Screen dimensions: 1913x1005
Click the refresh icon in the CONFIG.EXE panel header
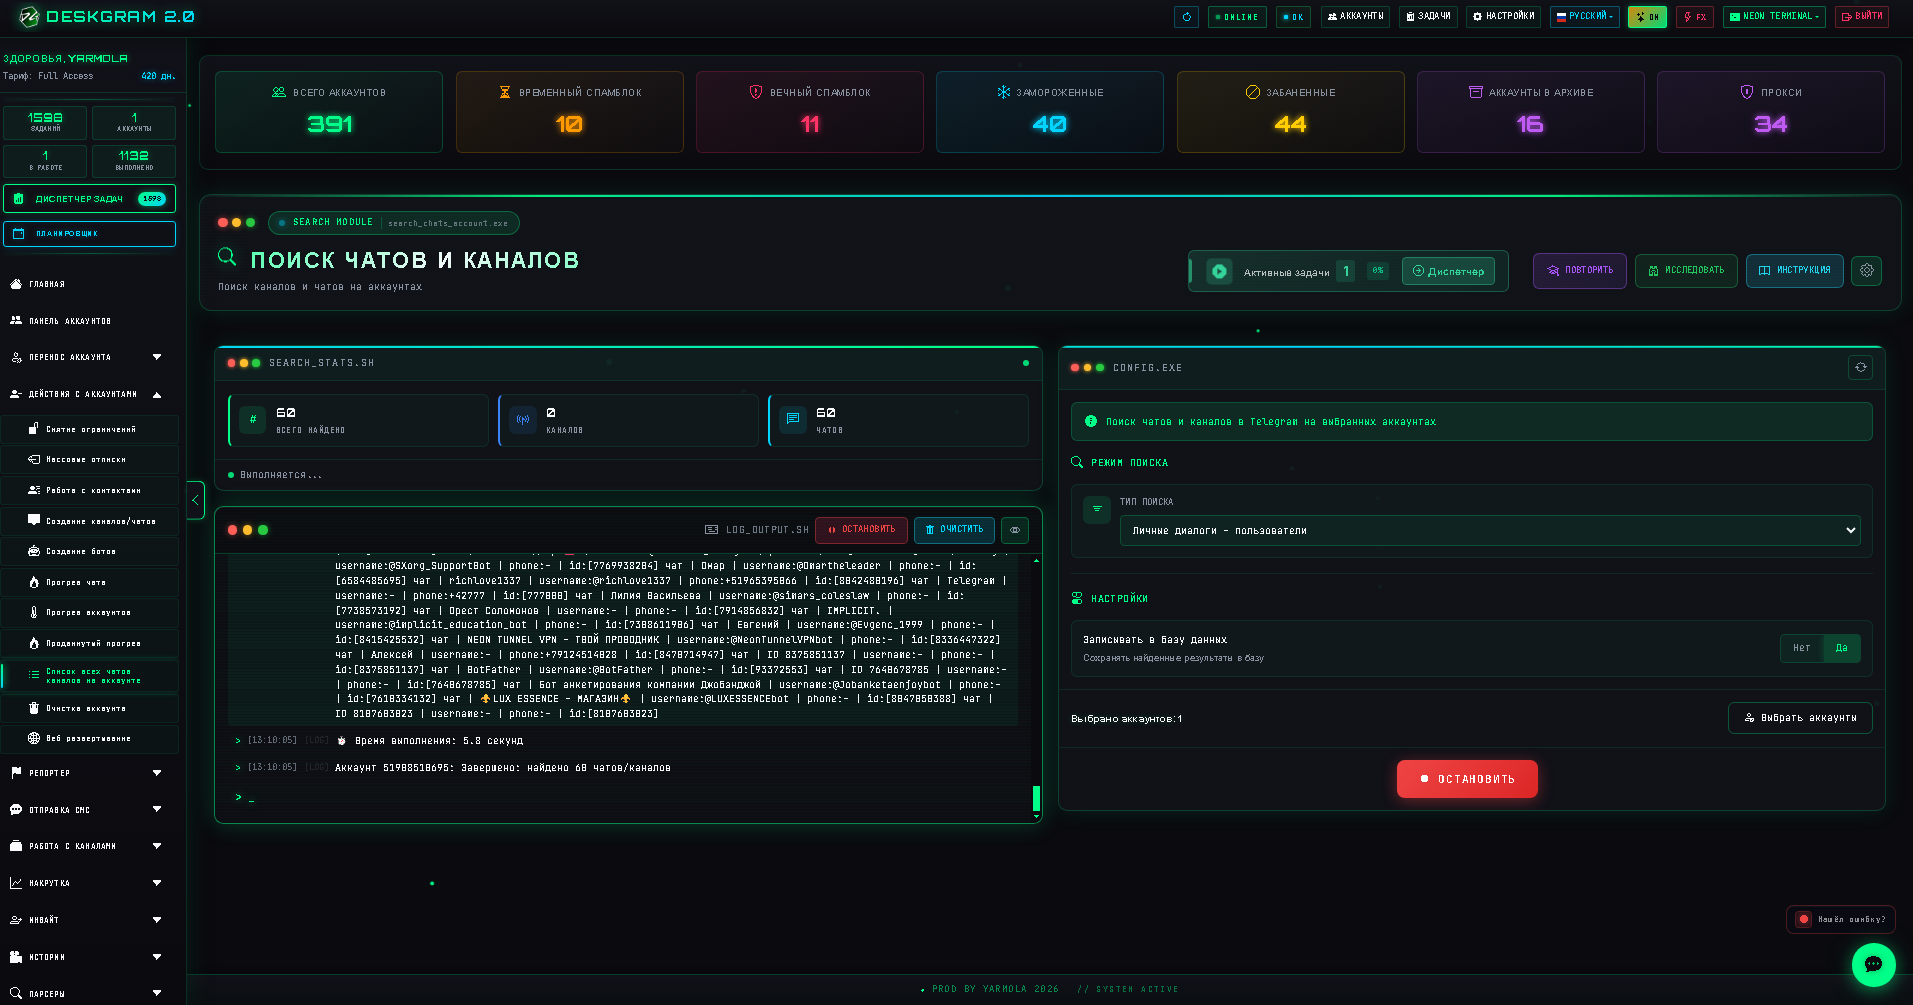point(1861,367)
